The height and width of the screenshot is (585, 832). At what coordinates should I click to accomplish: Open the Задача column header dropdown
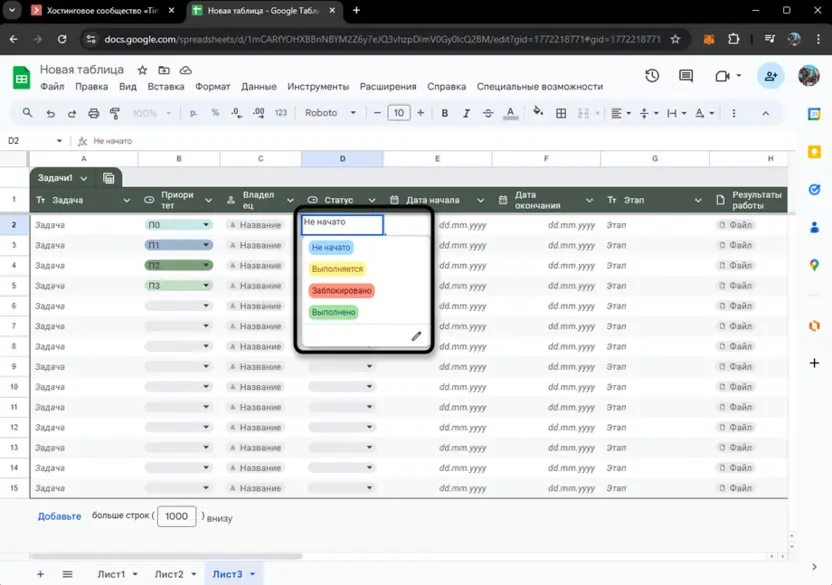(126, 200)
